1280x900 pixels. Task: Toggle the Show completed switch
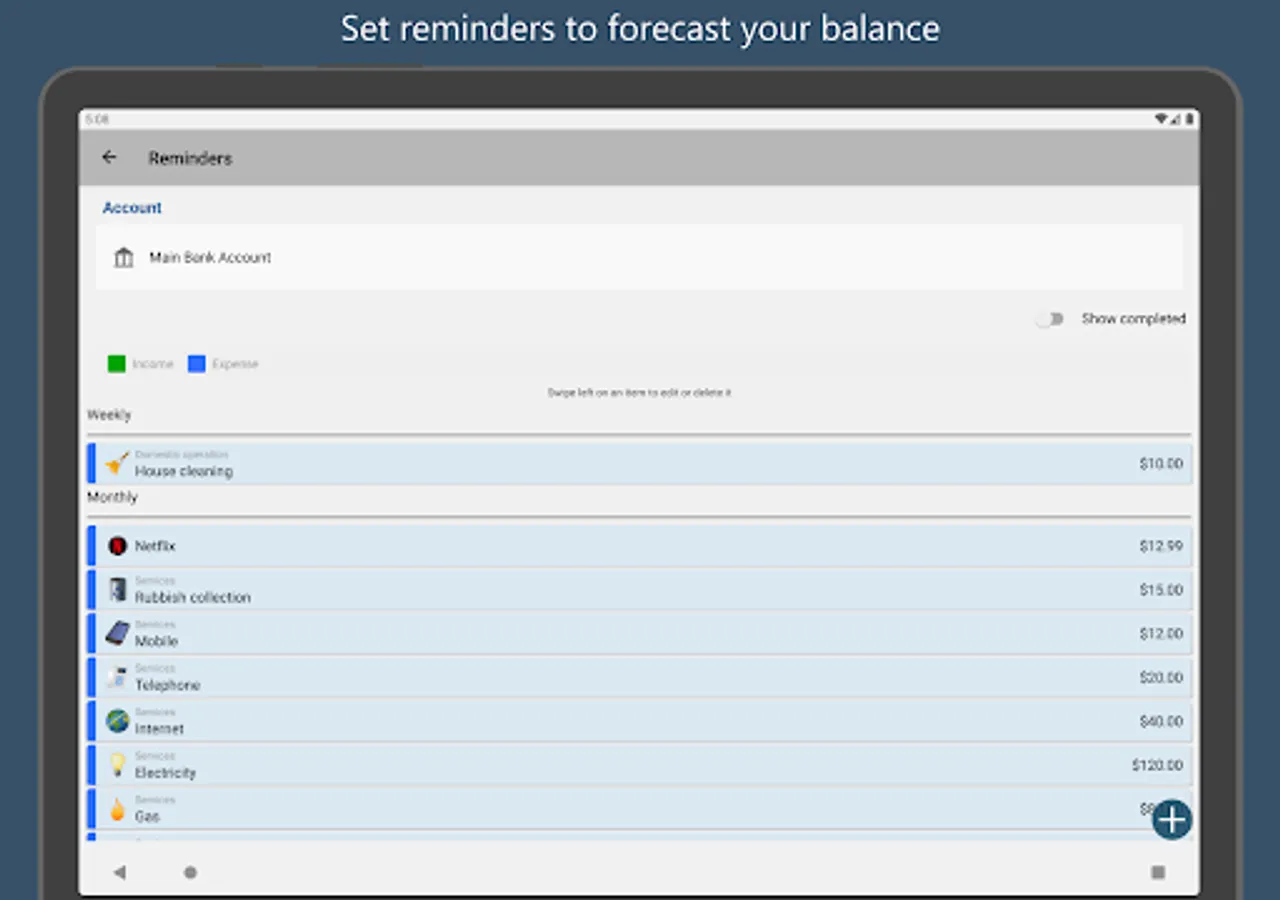pos(1049,319)
